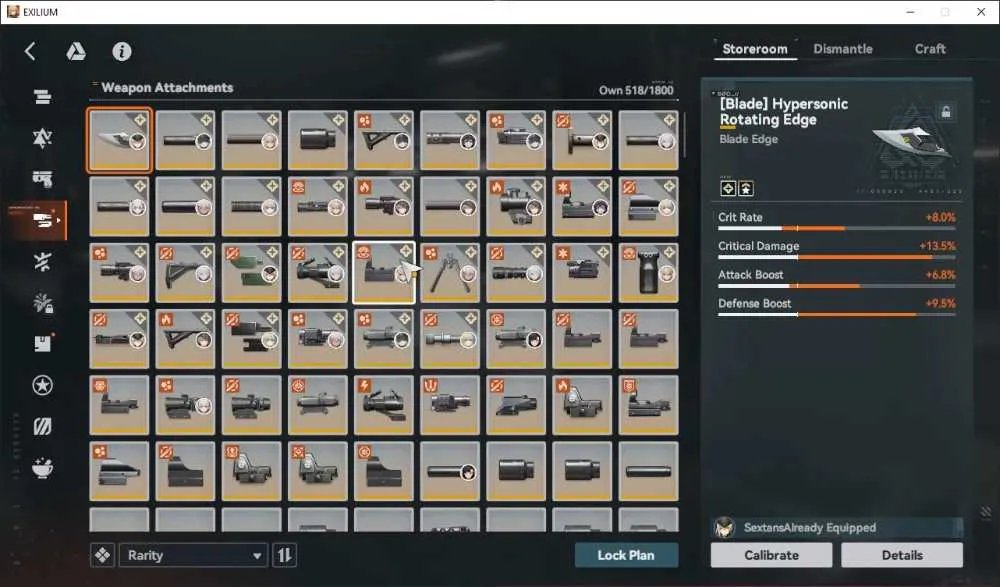Switch to the Dismantle tab
The height and width of the screenshot is (587, 1000).
842,49
